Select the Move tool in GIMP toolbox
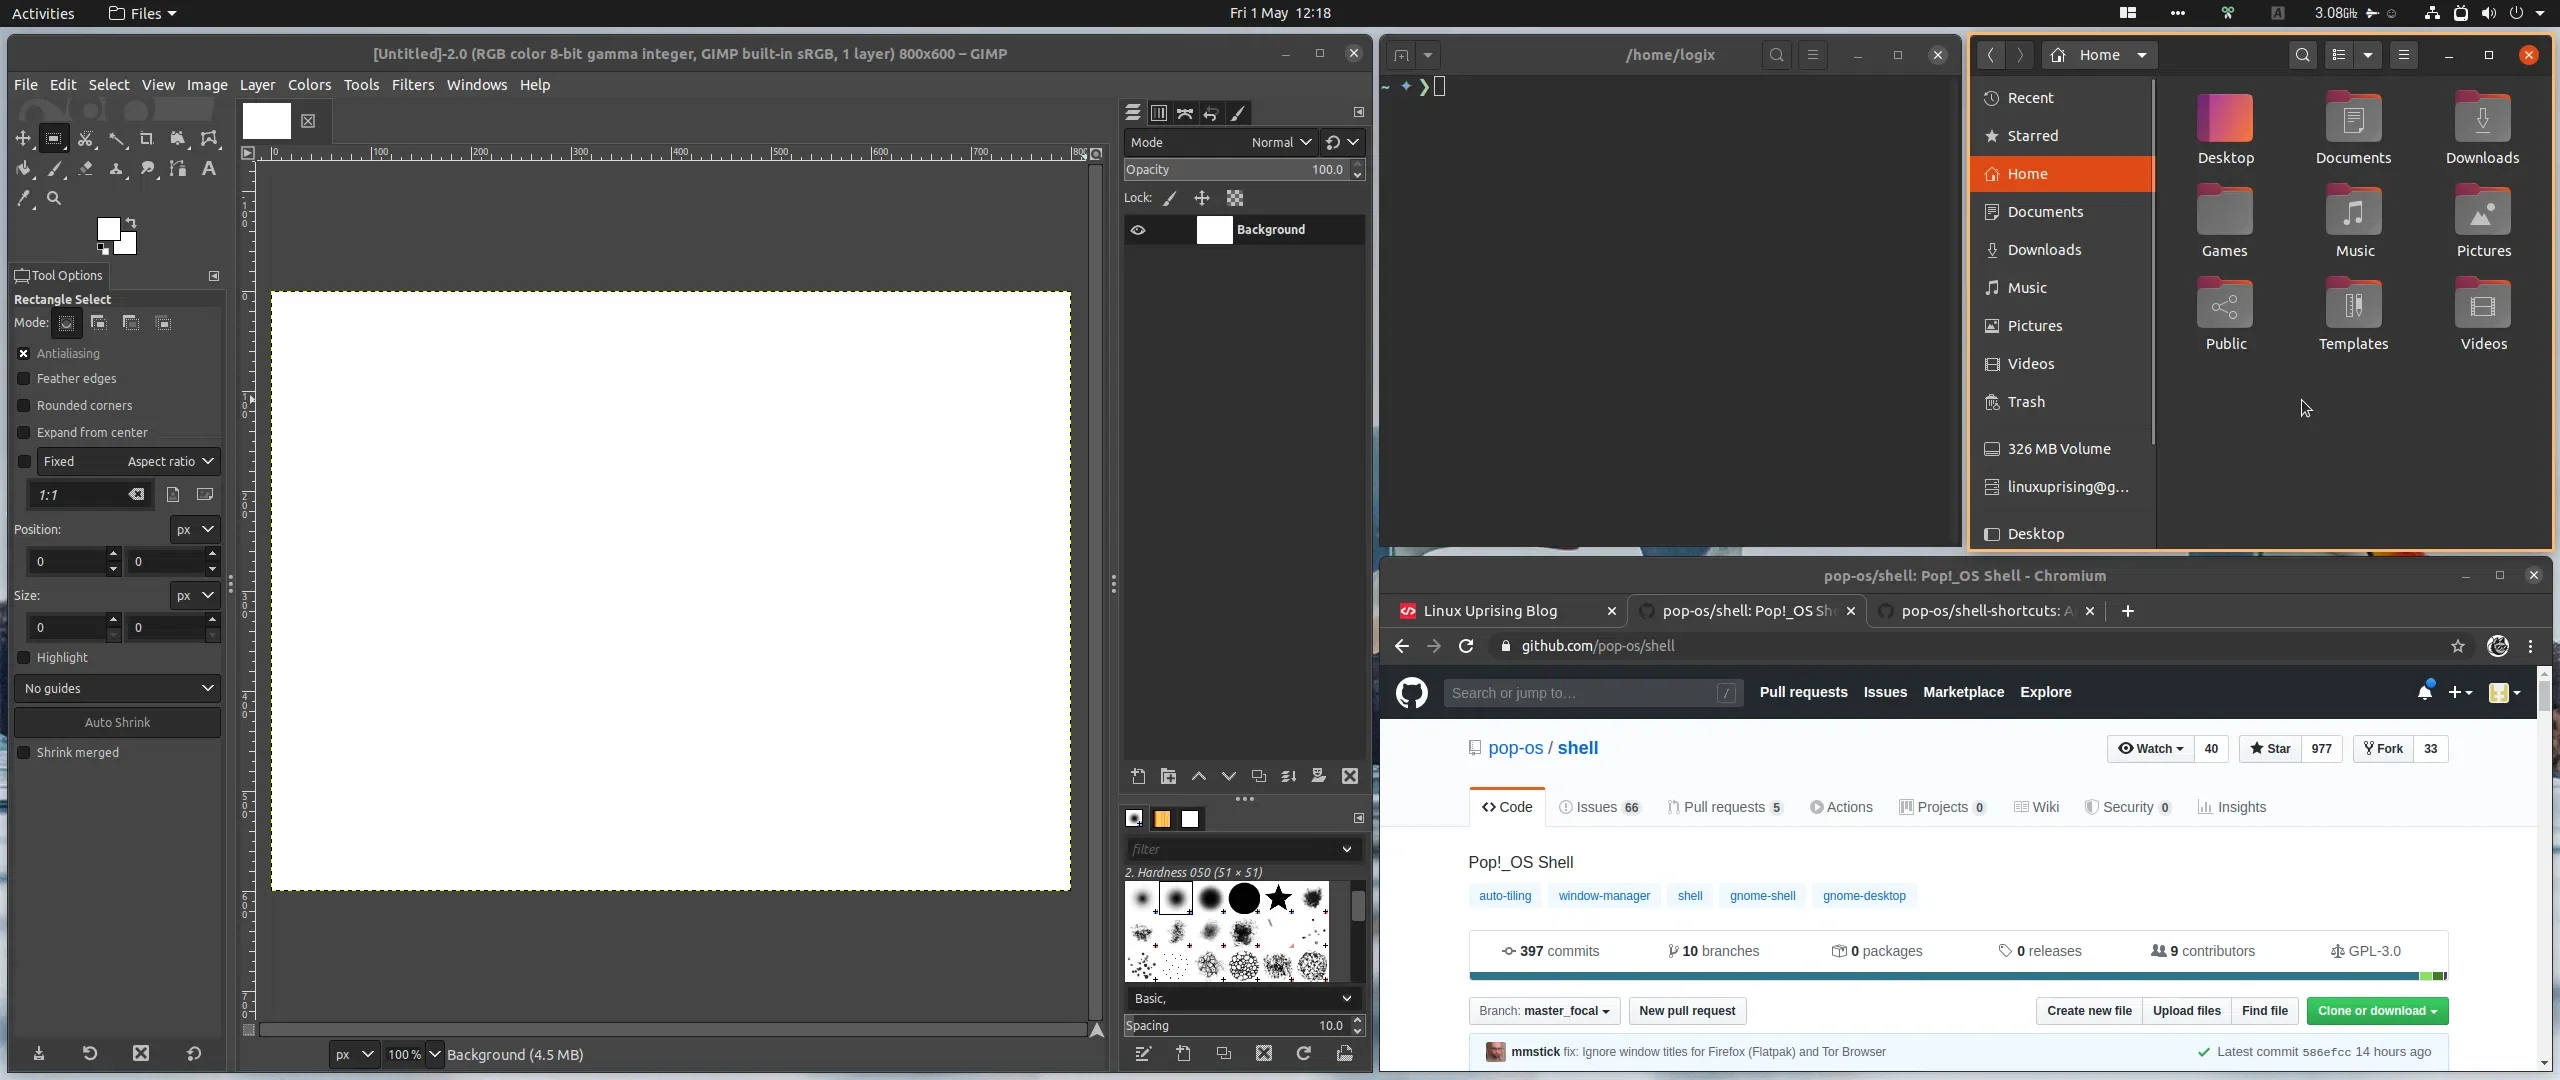This screenshot has height=1080, width=2560. point(23,139)
